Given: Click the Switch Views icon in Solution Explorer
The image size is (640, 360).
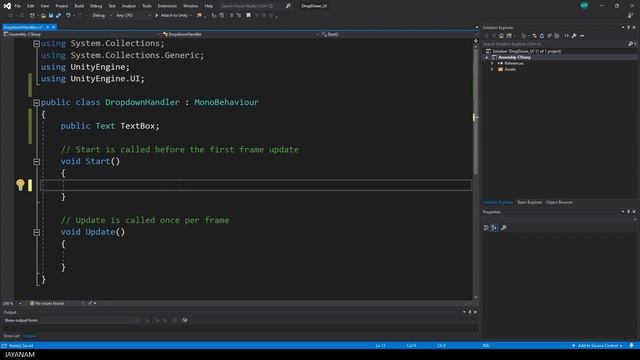Looking at the screenshot, I should [509, 36].
